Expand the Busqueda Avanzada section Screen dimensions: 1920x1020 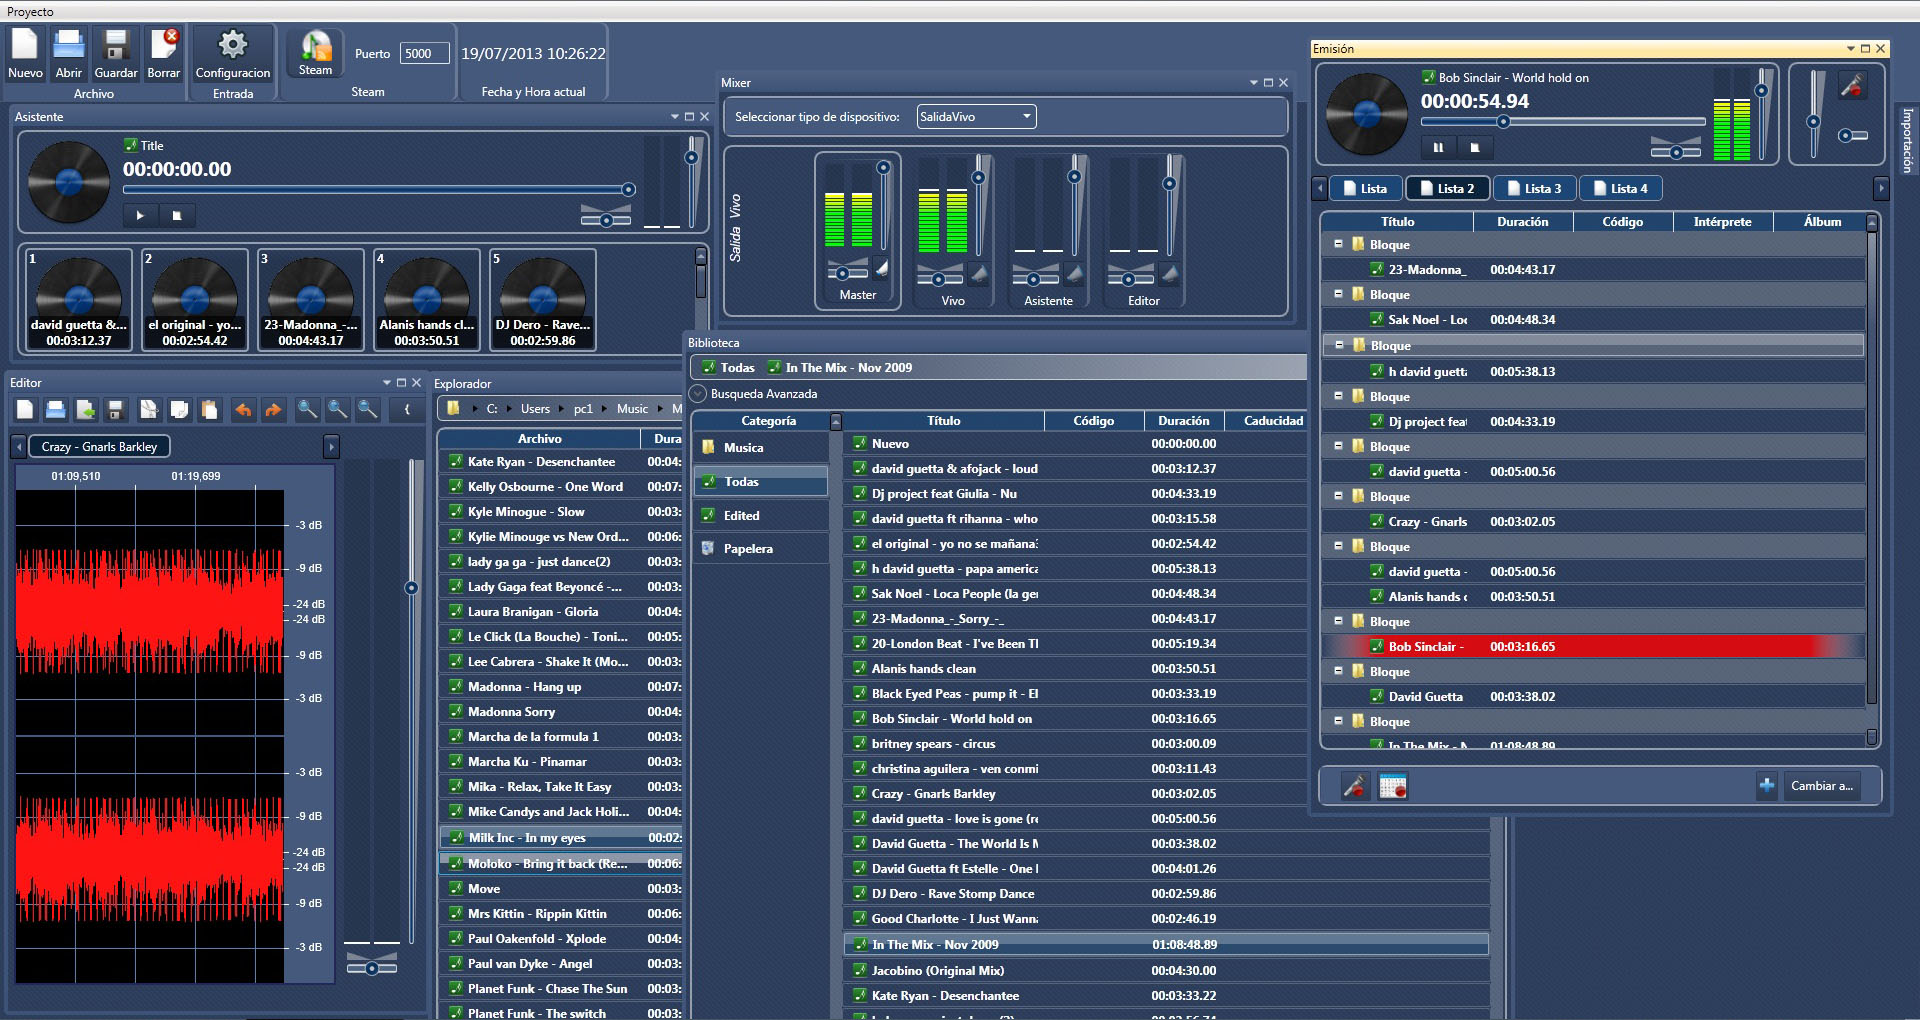pos(699,394)
